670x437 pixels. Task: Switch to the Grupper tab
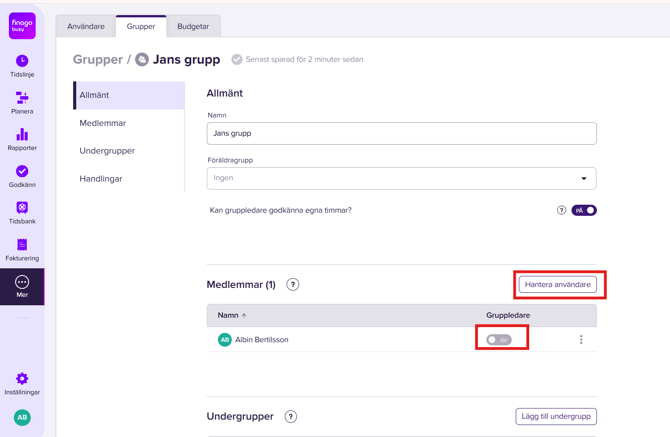pyautogui.click(x=141, y=26)
